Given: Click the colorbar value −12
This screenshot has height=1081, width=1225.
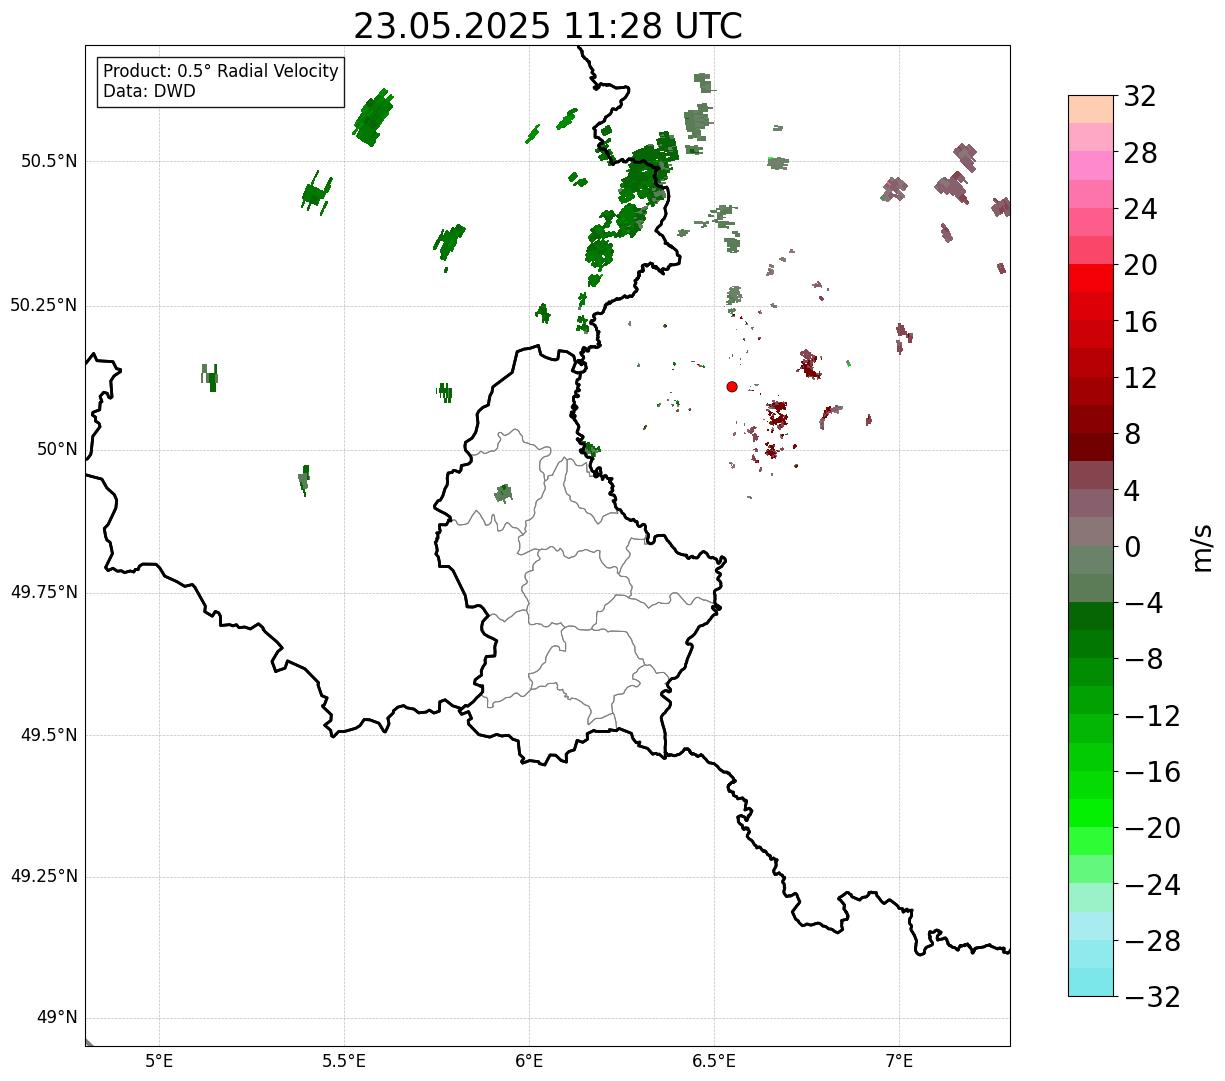Looking at the screenshot, I should pos(1152,716).
